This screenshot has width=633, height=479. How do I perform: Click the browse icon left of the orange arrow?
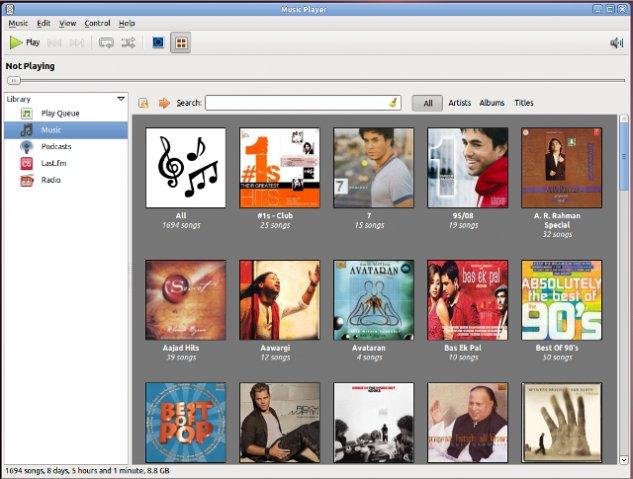(x=144, y=102)
